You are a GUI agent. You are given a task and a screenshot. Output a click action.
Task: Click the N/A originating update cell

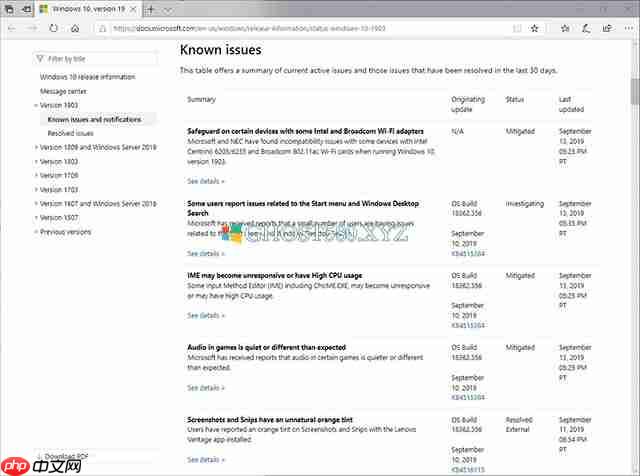[x=457, y=131]
